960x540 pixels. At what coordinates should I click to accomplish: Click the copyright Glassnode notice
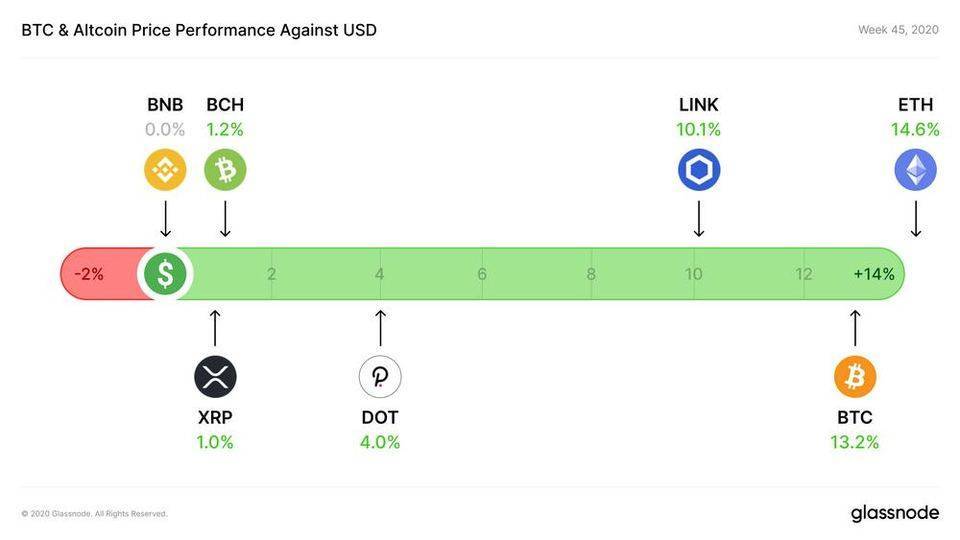pos(94,514)
